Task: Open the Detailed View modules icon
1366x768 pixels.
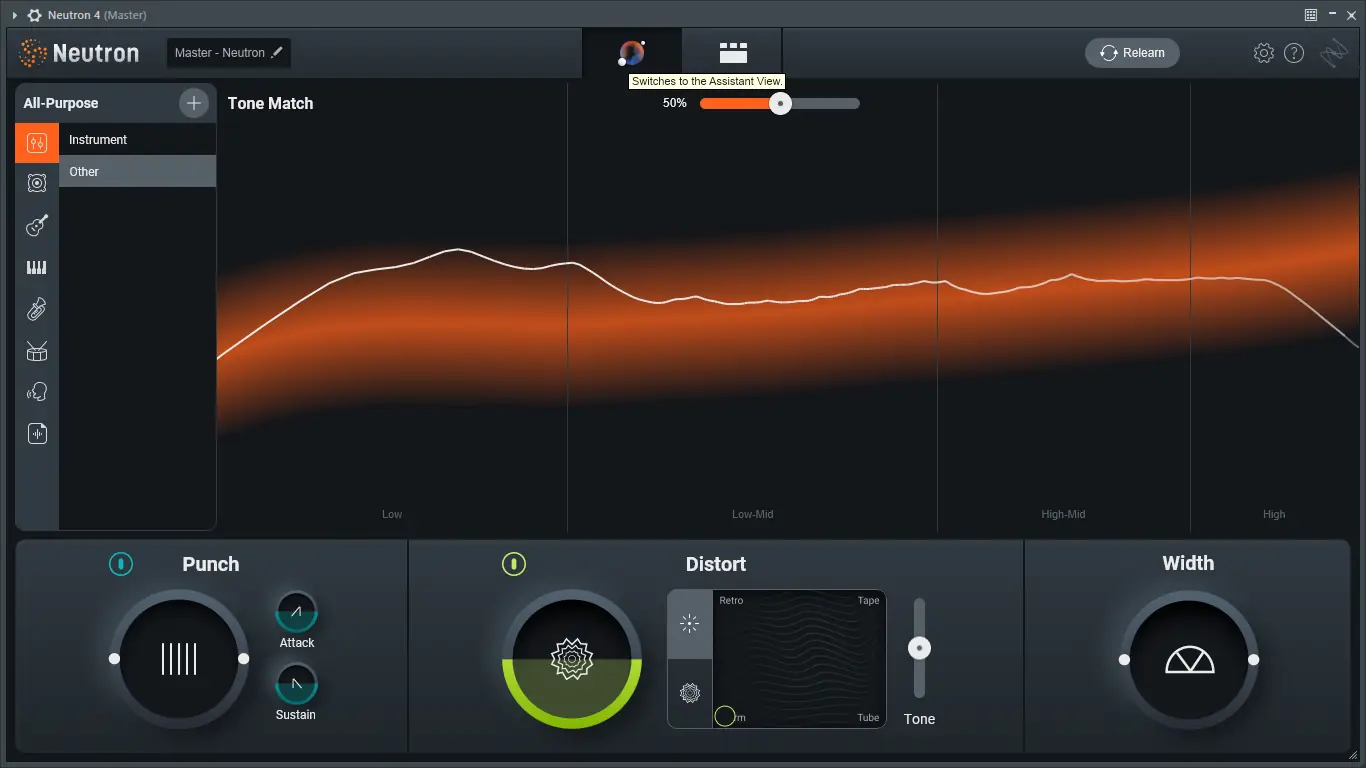Action: pos(733,53)
